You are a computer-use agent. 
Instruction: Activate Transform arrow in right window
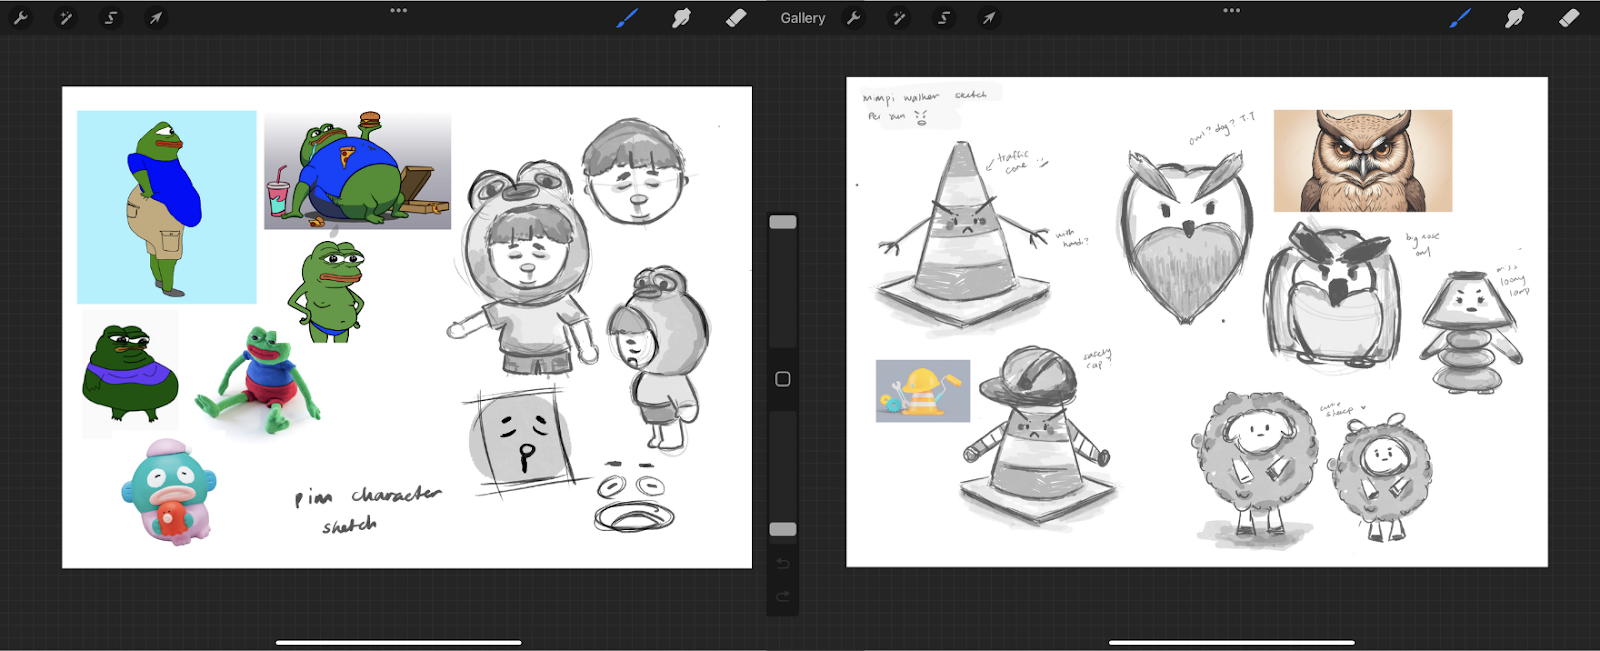click(989, 18)
